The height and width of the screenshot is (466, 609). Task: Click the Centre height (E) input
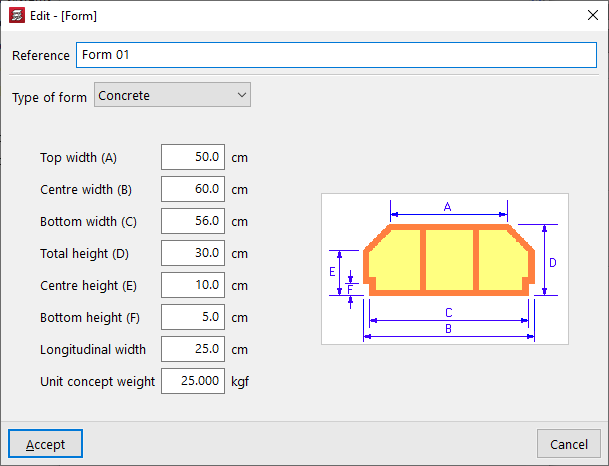click(x=192, y=285)
